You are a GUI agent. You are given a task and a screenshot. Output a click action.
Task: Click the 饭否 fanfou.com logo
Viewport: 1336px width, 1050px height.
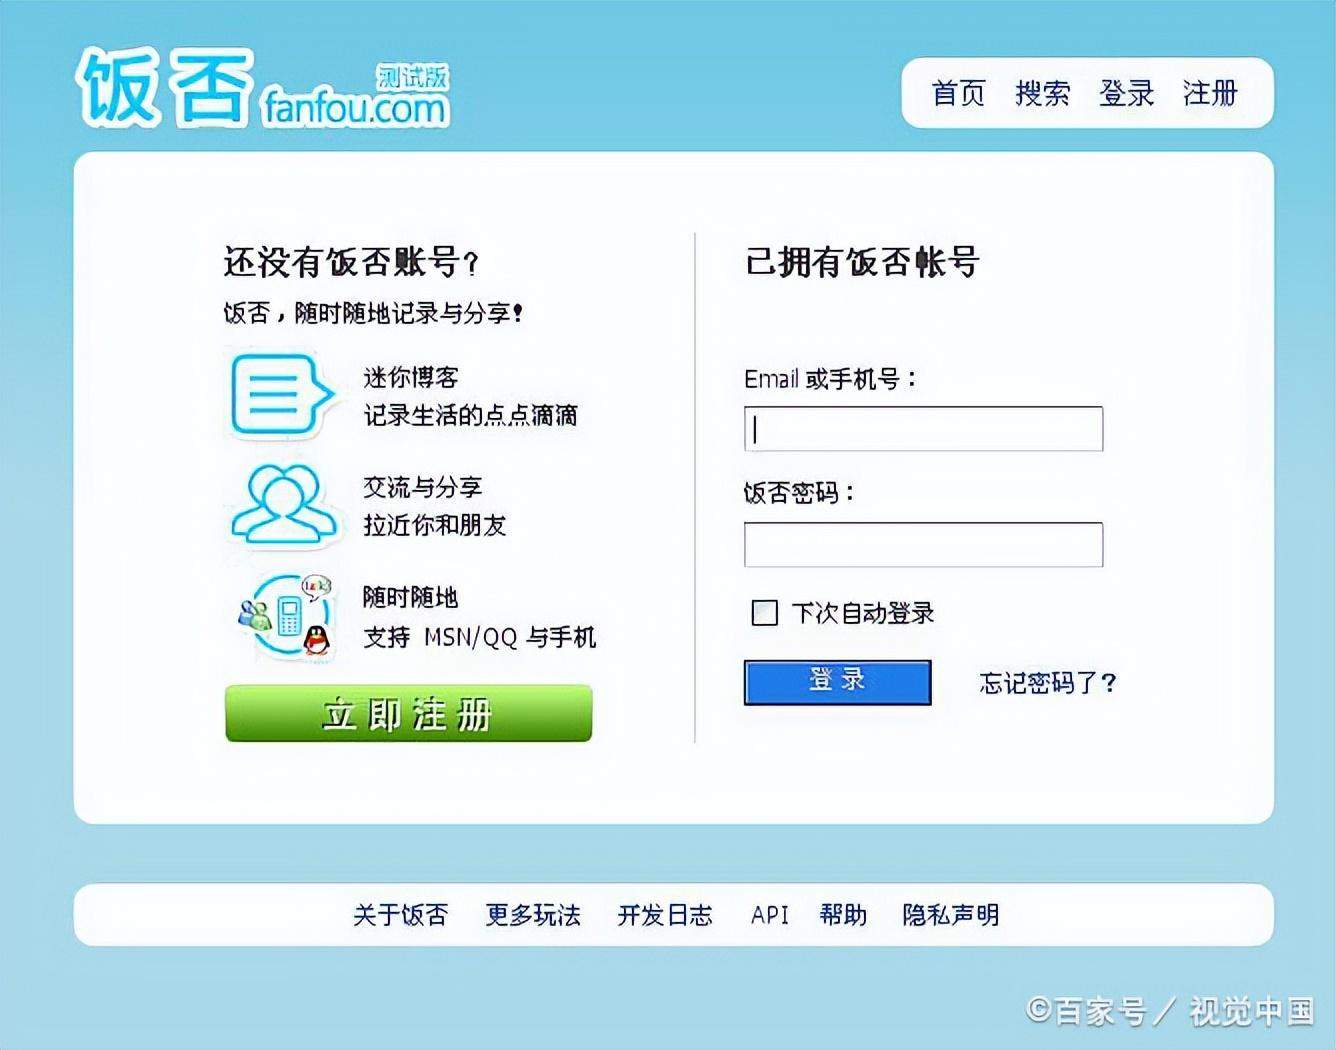pos(263,89)
